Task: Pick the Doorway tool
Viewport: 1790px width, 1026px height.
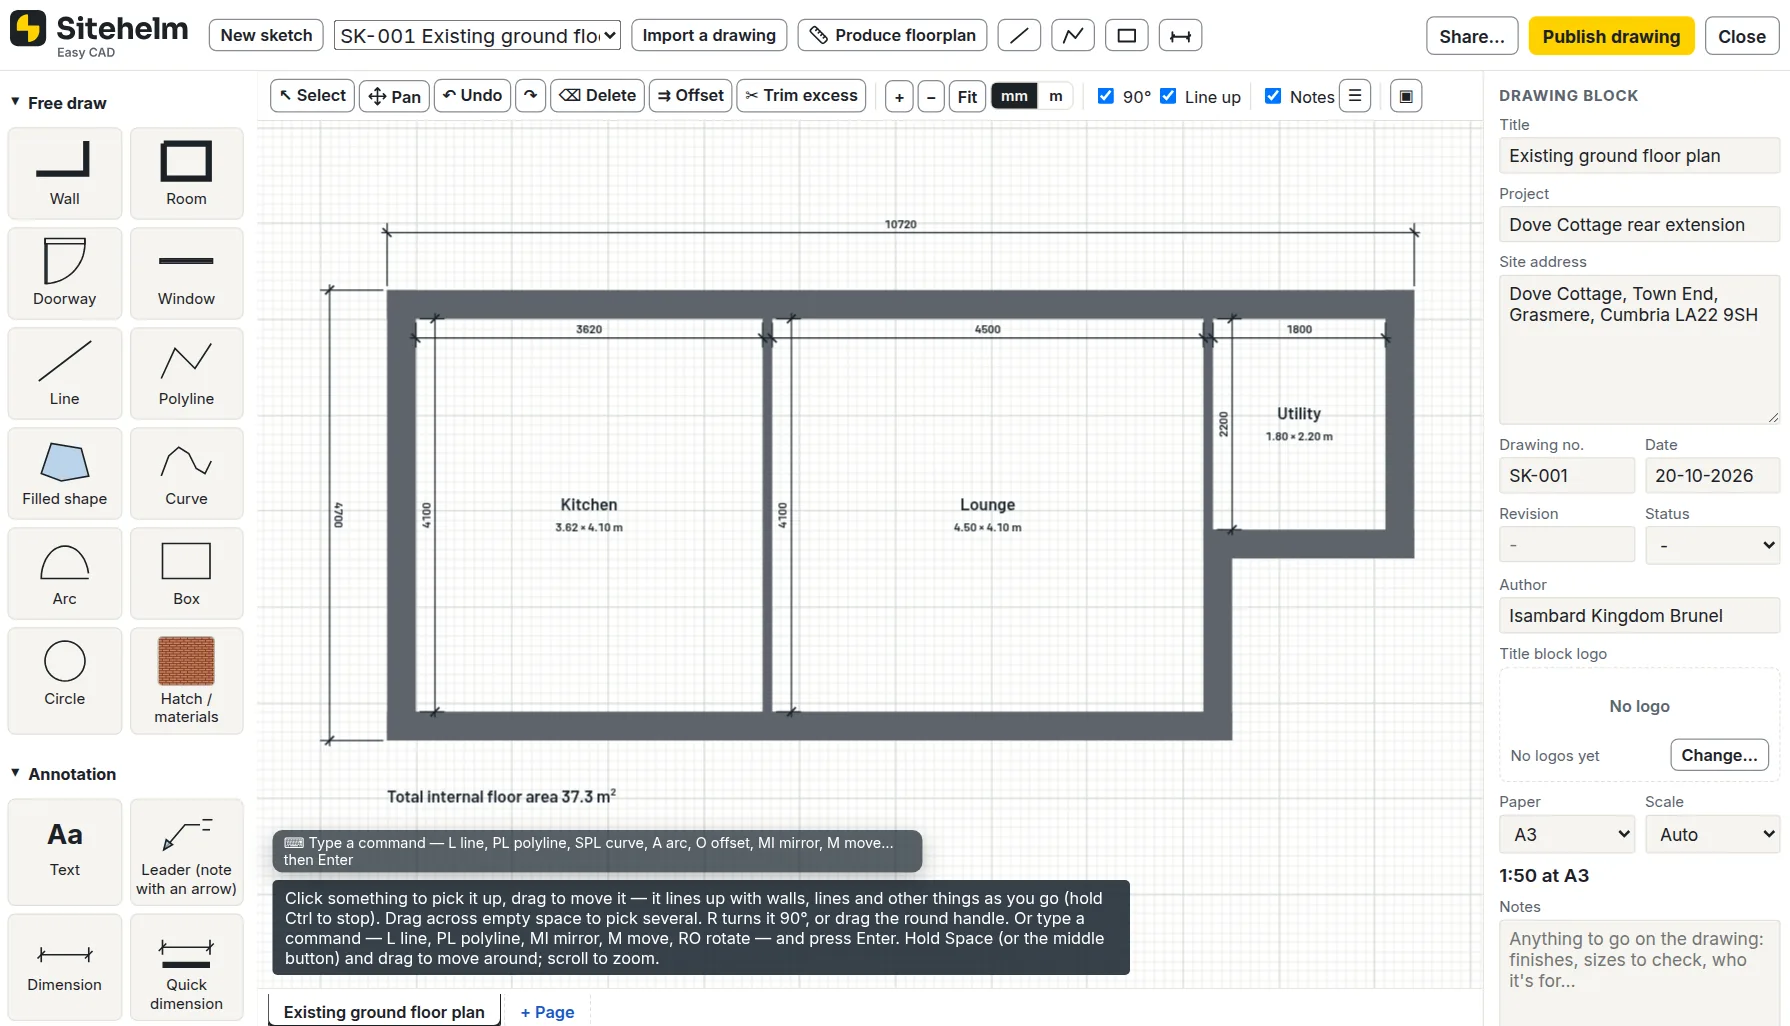Action: click(x=65, y=273)
